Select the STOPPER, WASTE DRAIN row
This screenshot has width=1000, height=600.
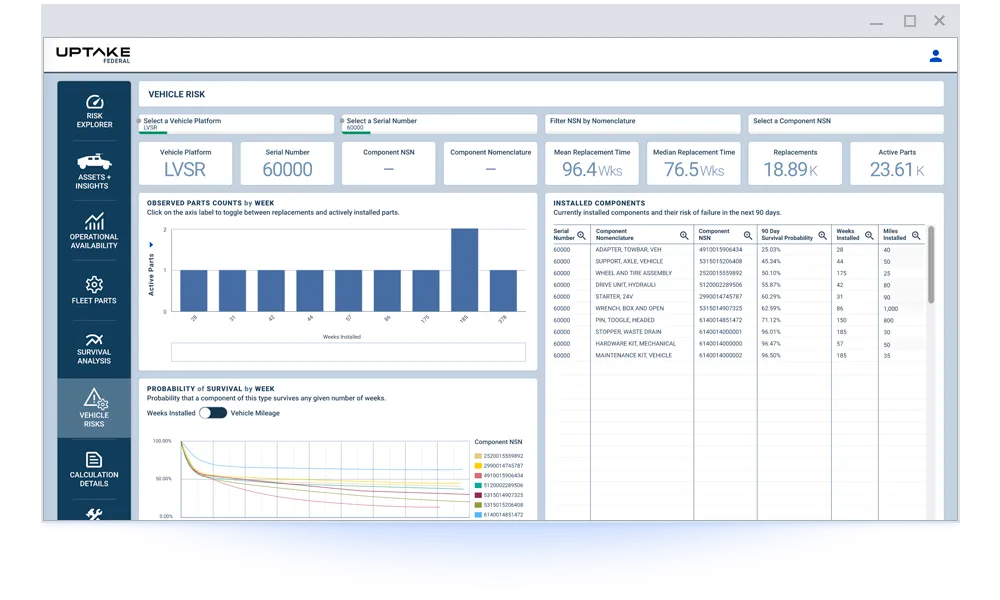[x=738, y=332]
